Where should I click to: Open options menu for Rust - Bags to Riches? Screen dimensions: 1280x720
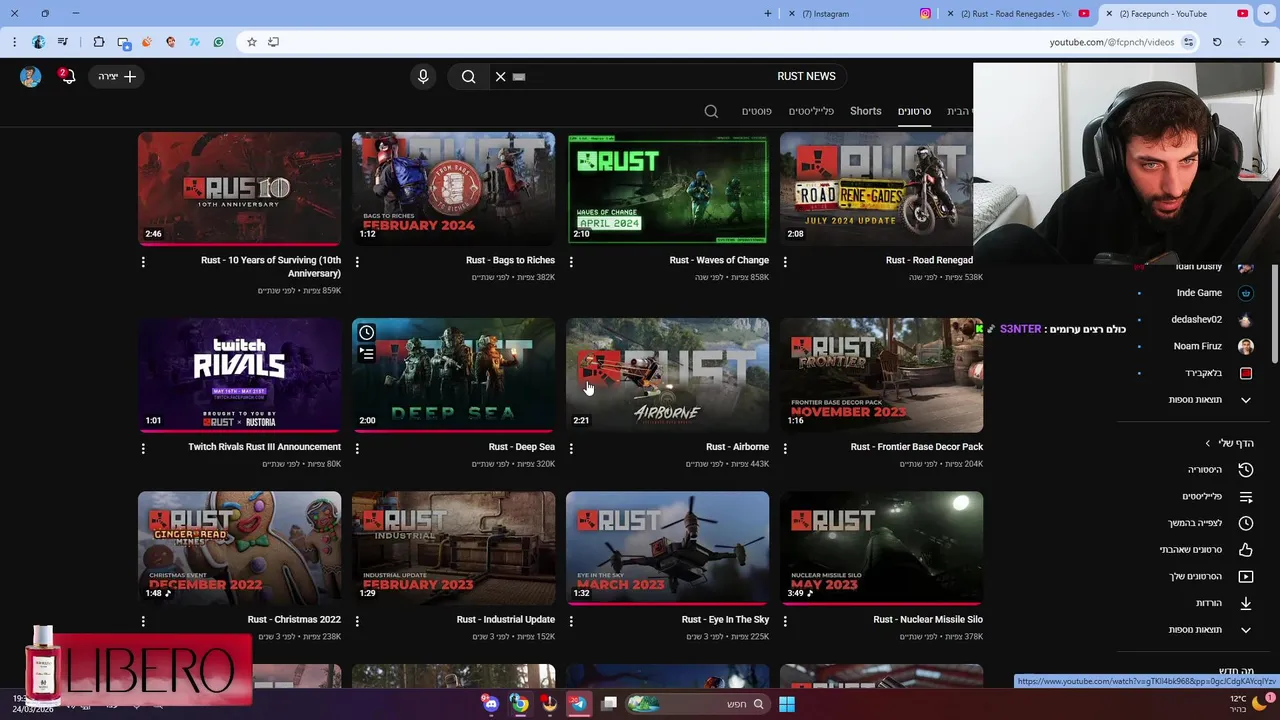pos(357,261)
